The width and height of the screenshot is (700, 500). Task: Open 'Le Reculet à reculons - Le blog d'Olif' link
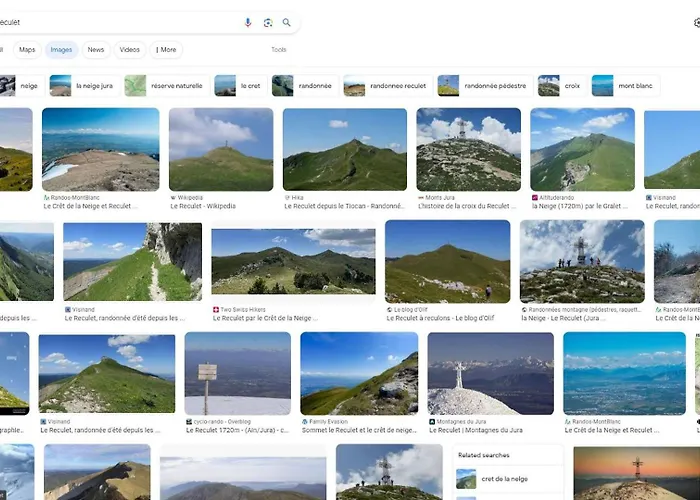[440, 318]
